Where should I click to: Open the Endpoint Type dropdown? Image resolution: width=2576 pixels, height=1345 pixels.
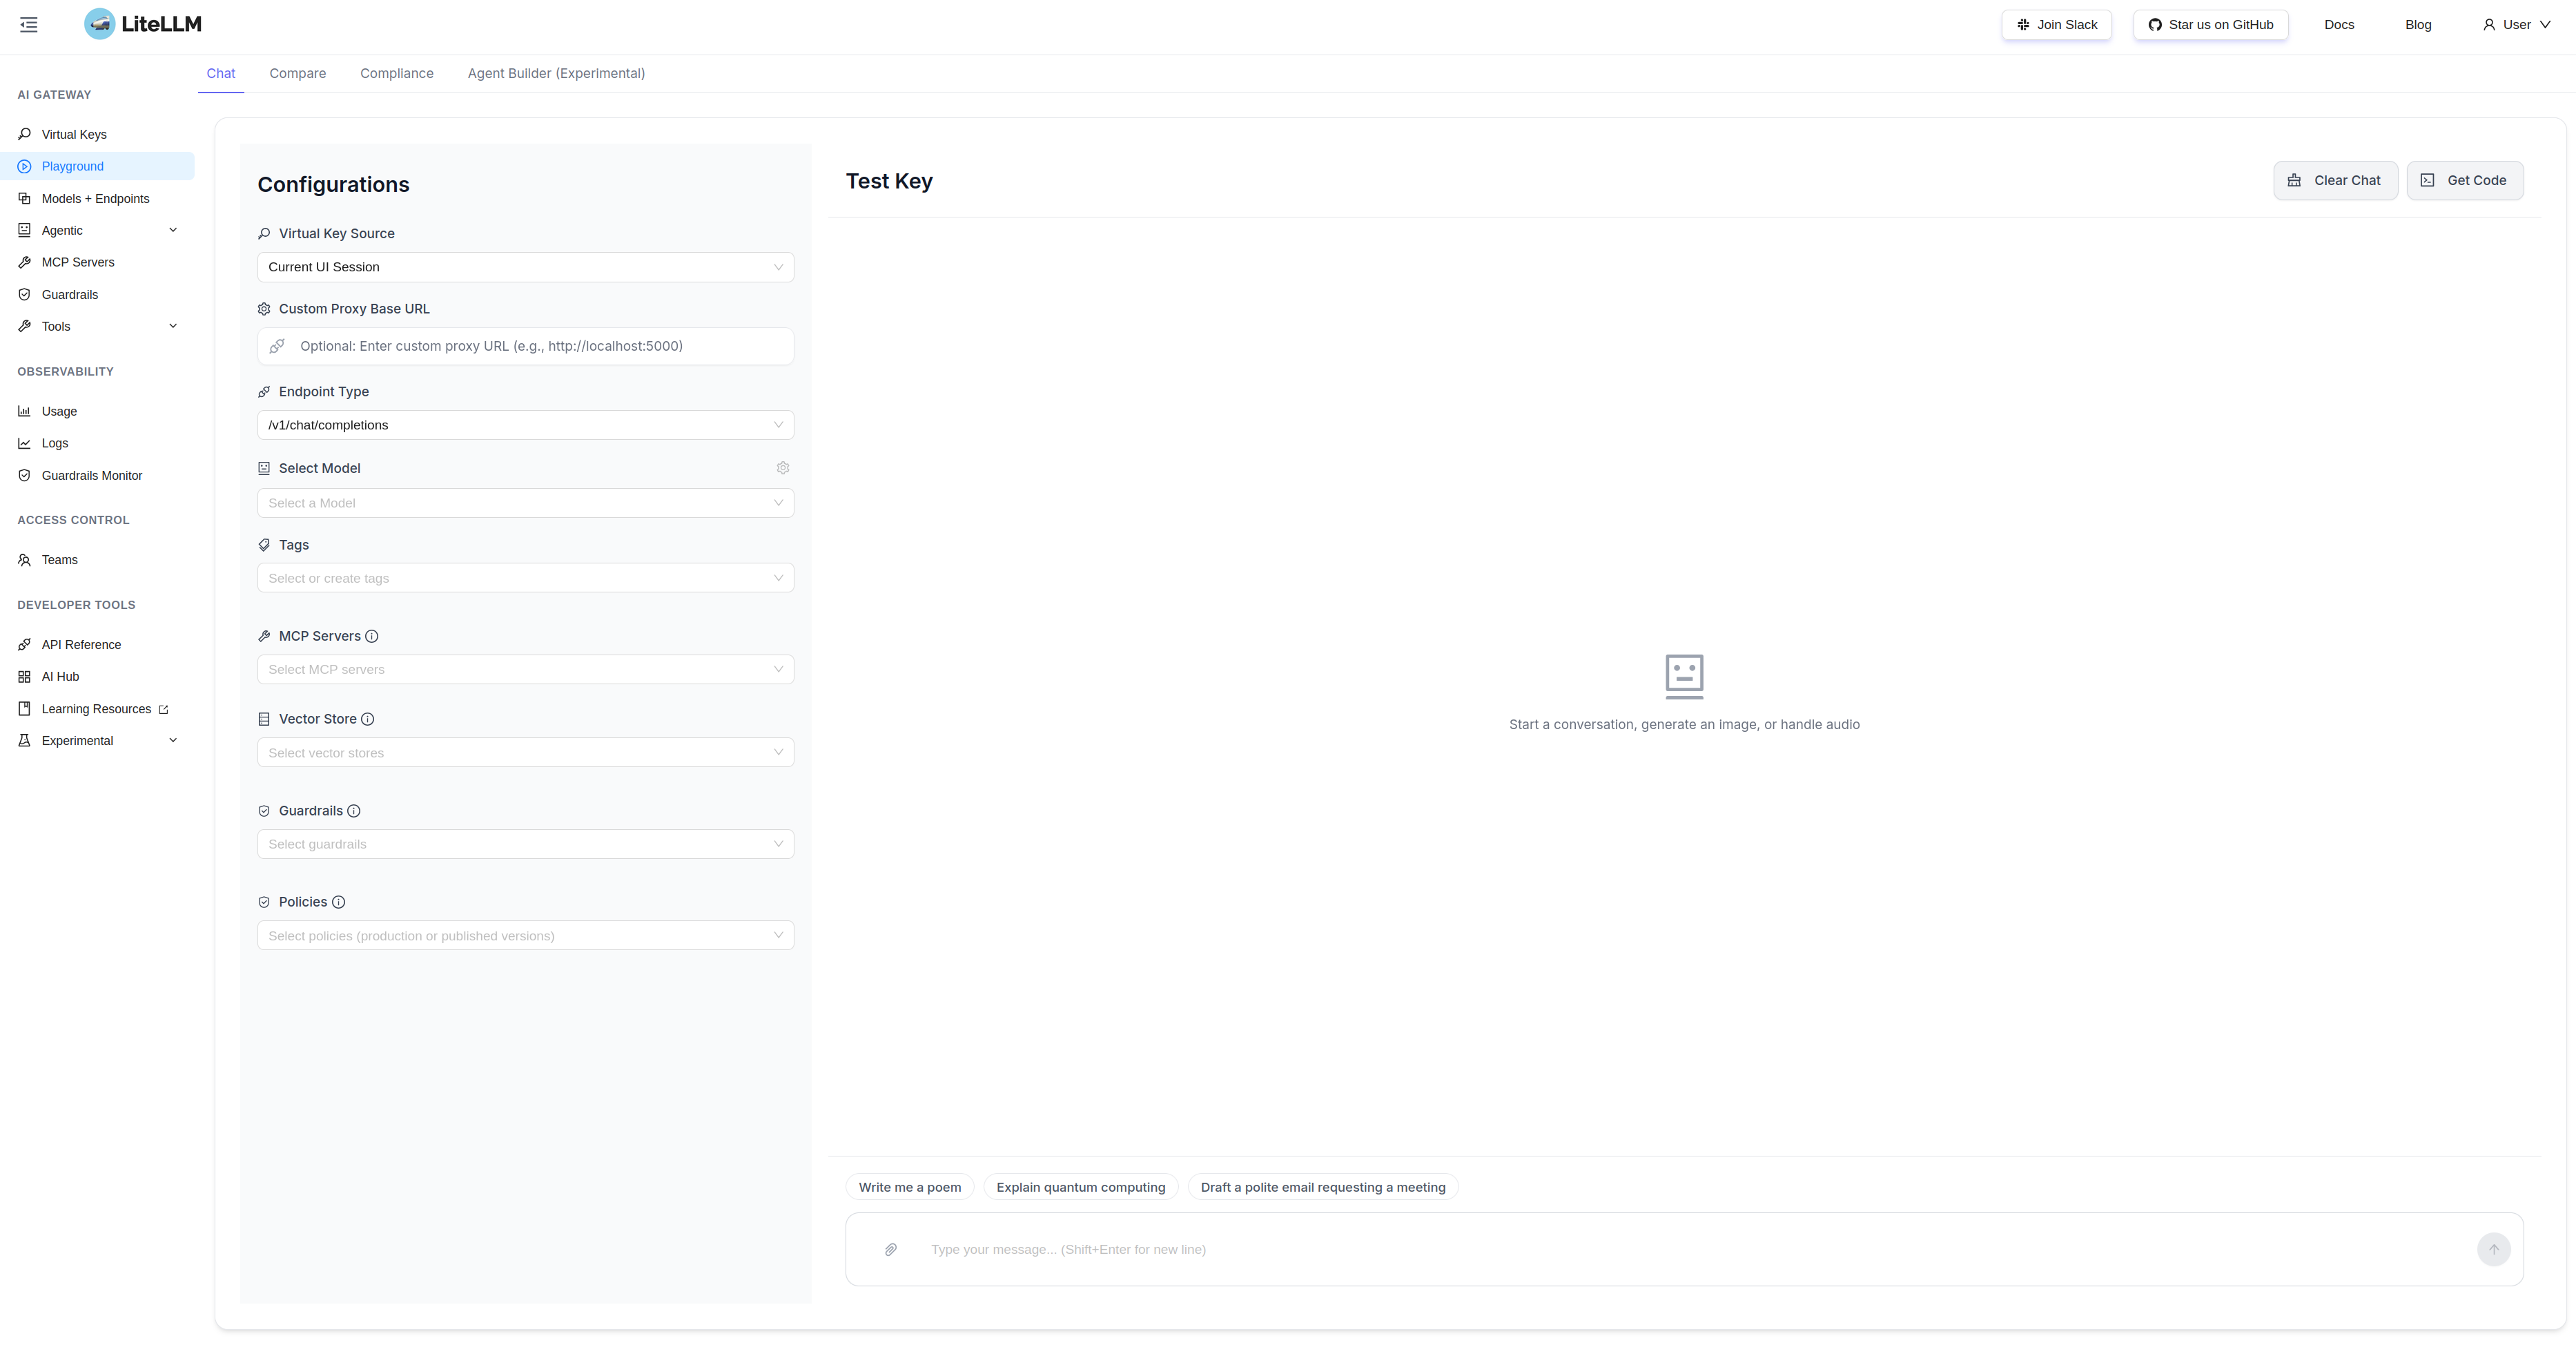(x=525, y=425)
